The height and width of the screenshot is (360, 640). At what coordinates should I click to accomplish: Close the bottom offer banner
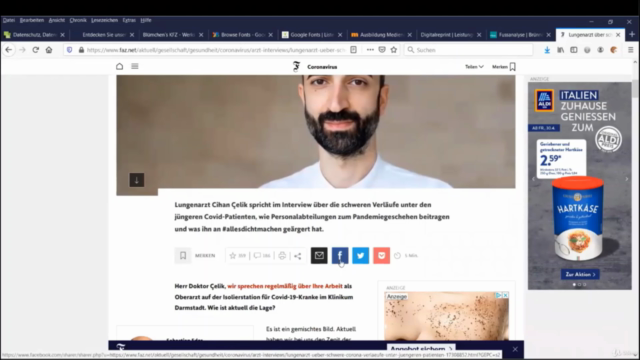pos(515,349)
